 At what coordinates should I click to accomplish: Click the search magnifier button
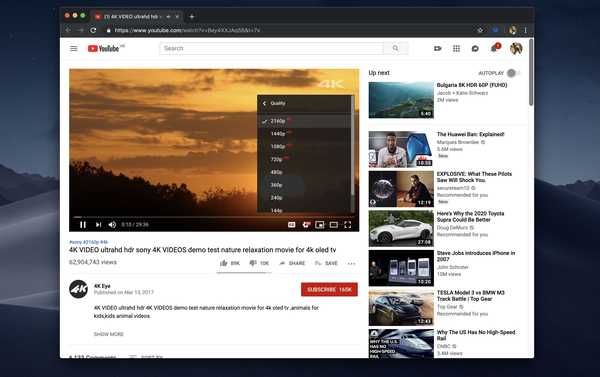click(396, 48)
